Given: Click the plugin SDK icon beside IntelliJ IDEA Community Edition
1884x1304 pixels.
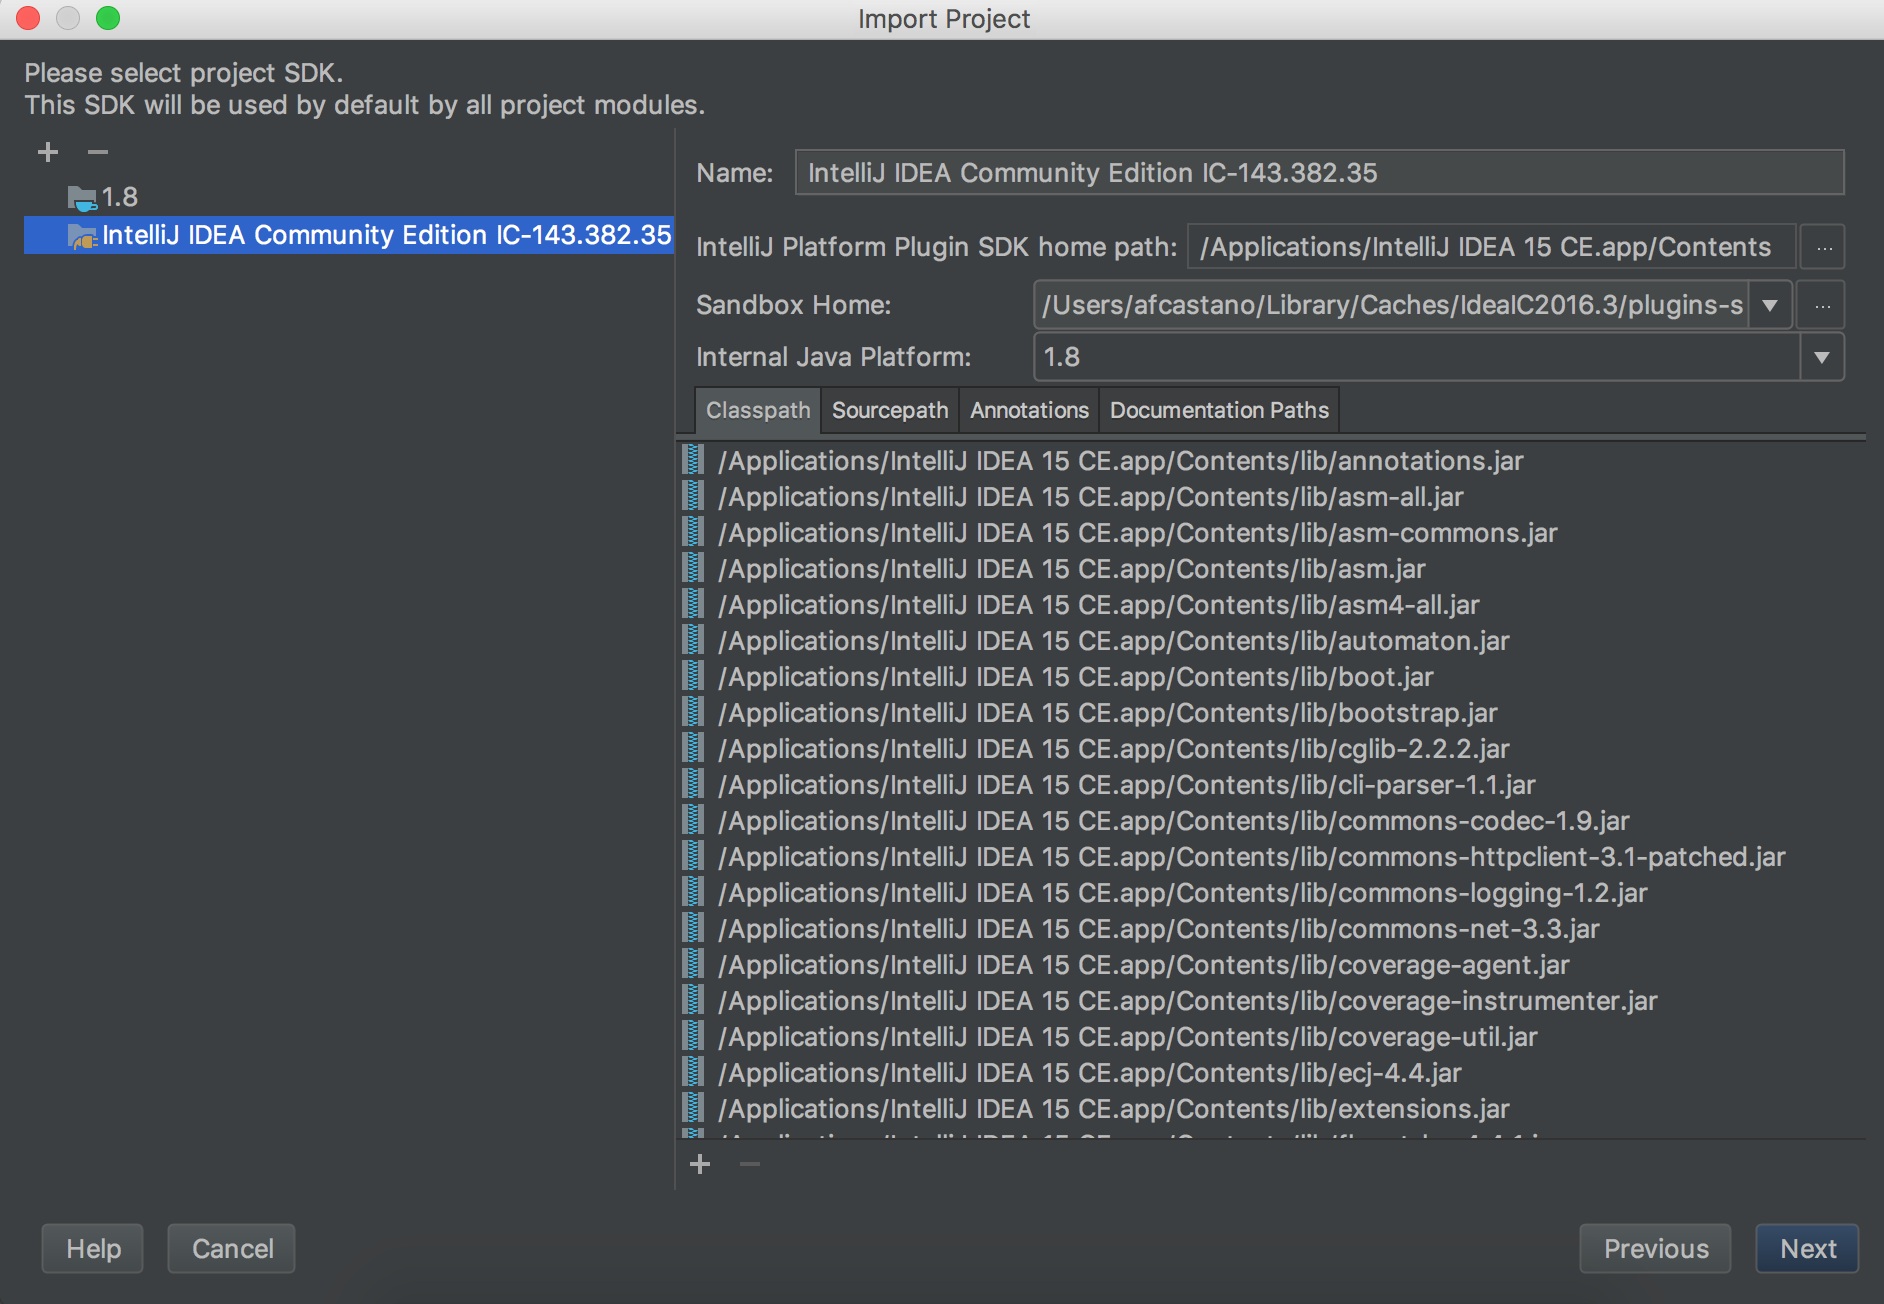Looking at the screenshot, I should 82,236.
